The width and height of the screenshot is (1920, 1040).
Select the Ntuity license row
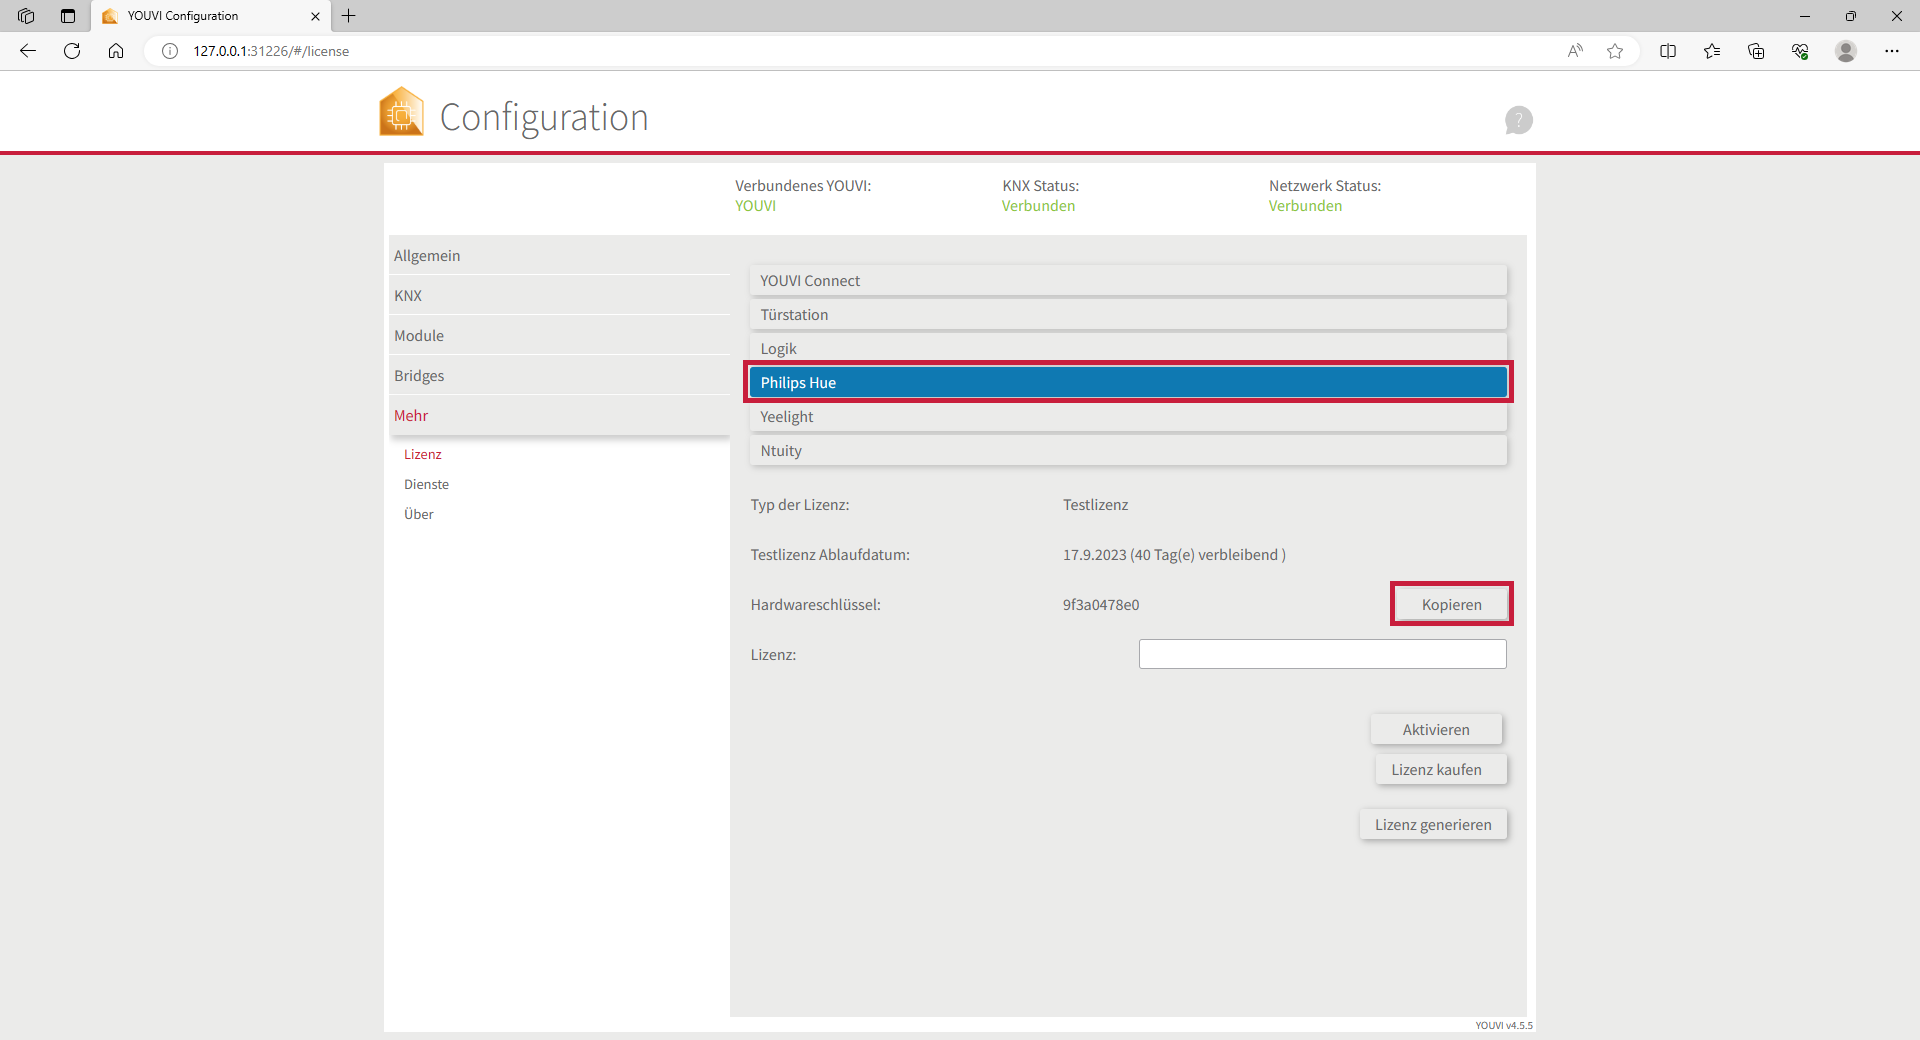pyautogui.click(x=1128, y=451)
